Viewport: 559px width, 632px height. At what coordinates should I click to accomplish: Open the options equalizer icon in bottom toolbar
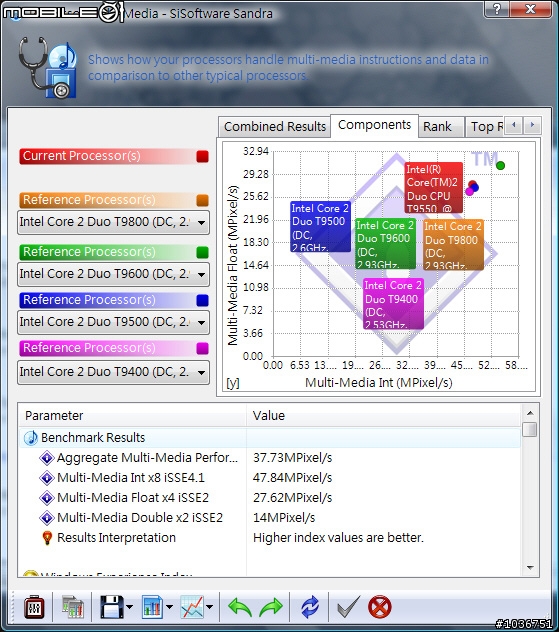[x=34, y=607]
